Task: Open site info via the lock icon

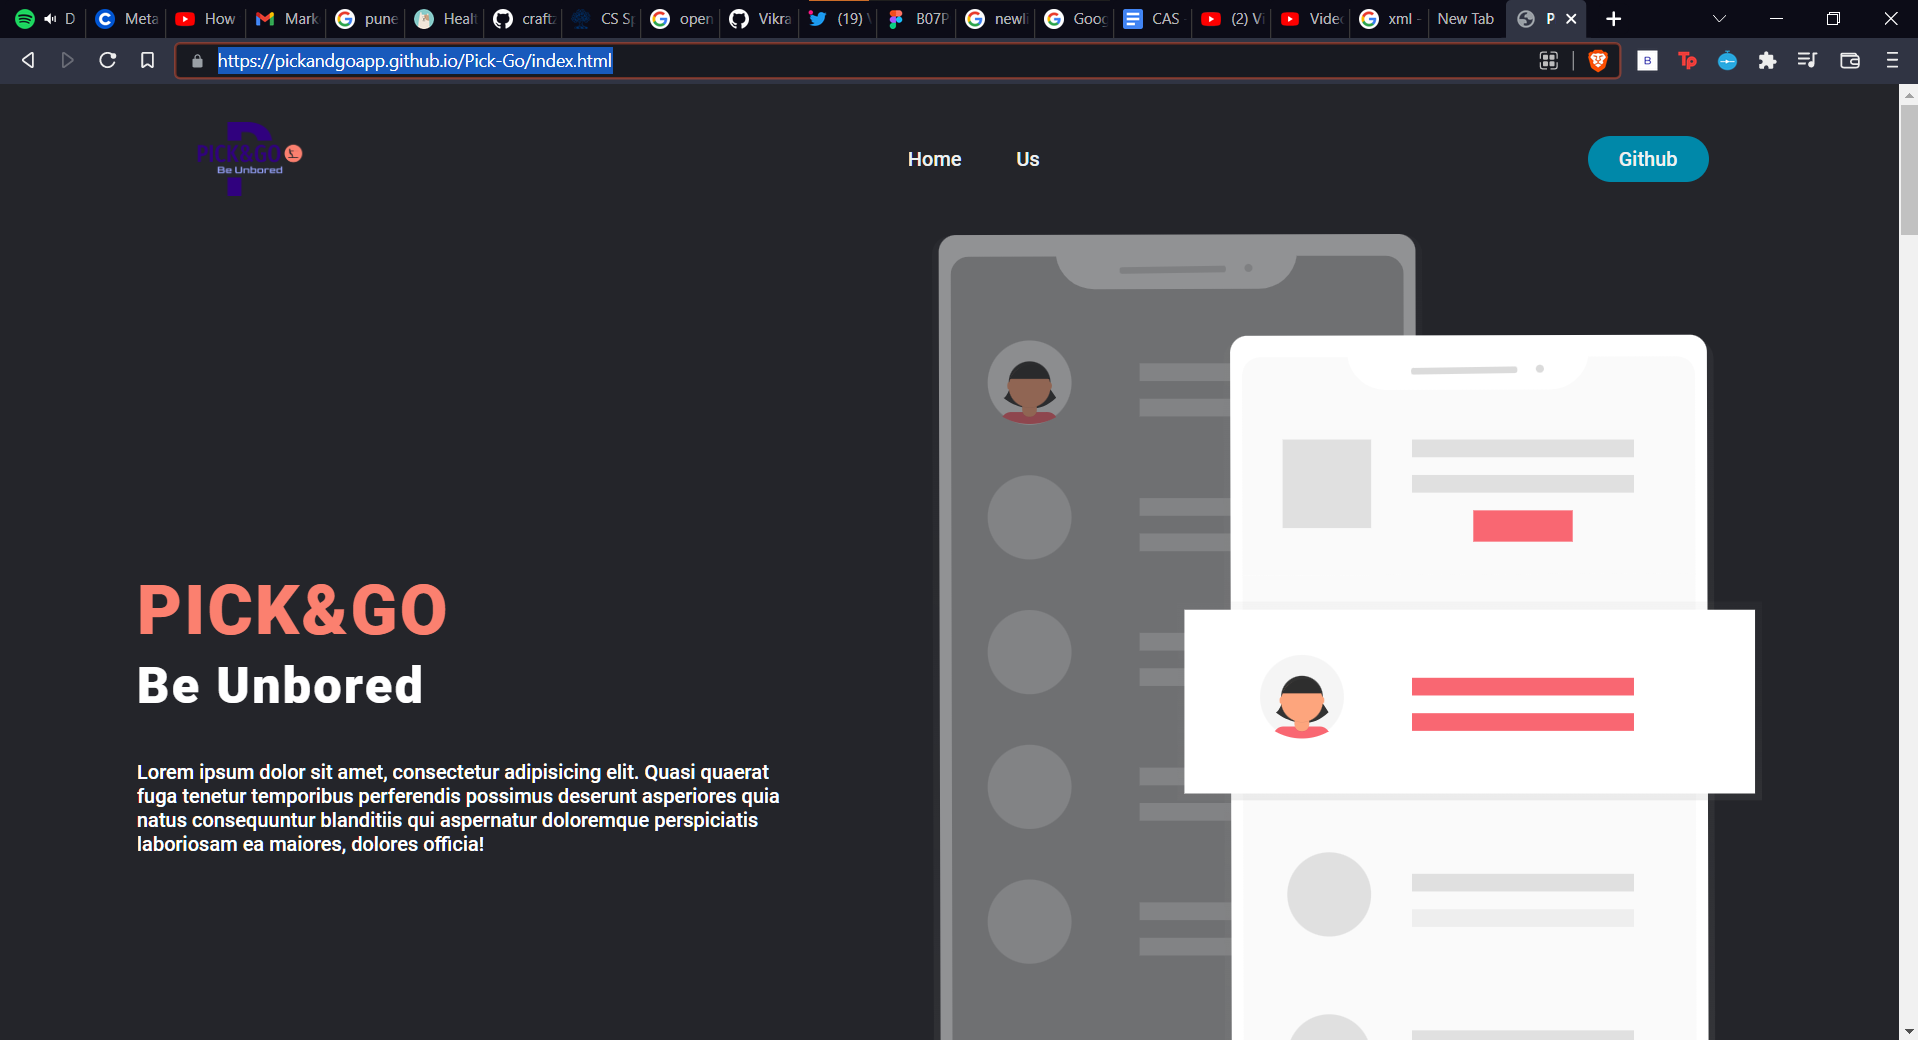Action: 197,61
